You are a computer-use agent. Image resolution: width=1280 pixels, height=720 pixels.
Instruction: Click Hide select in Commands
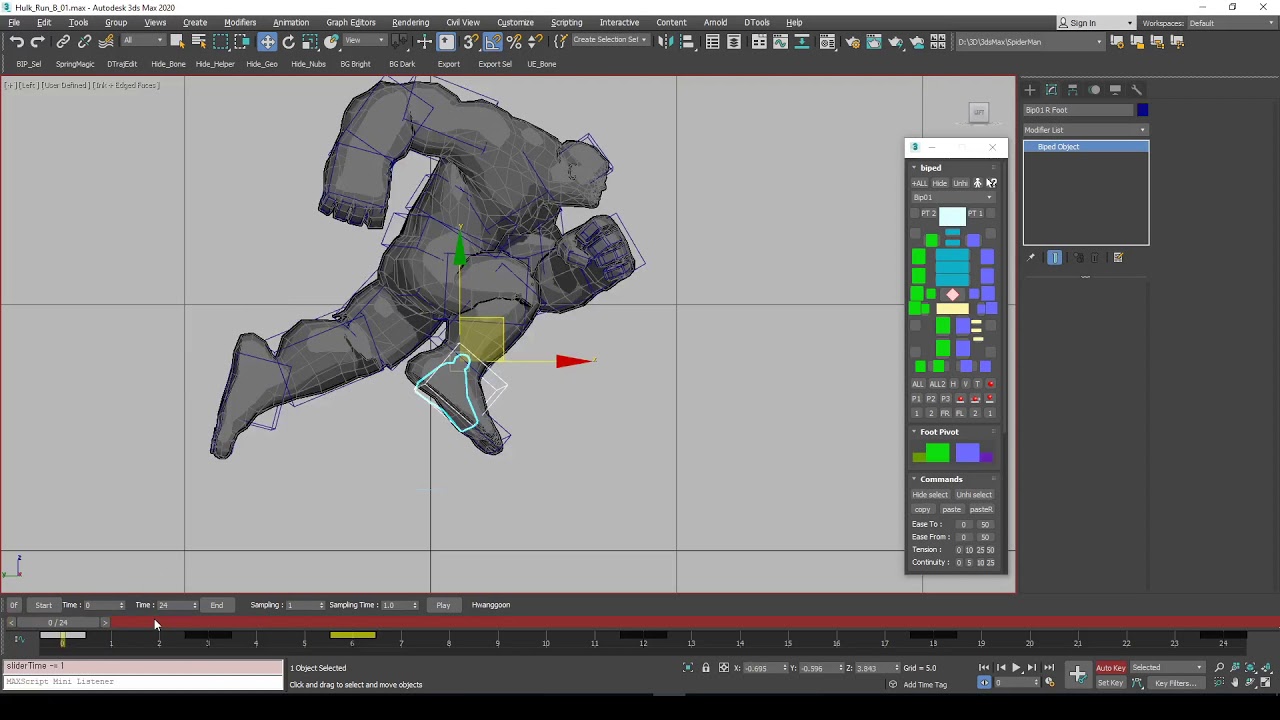pos(930,495)
